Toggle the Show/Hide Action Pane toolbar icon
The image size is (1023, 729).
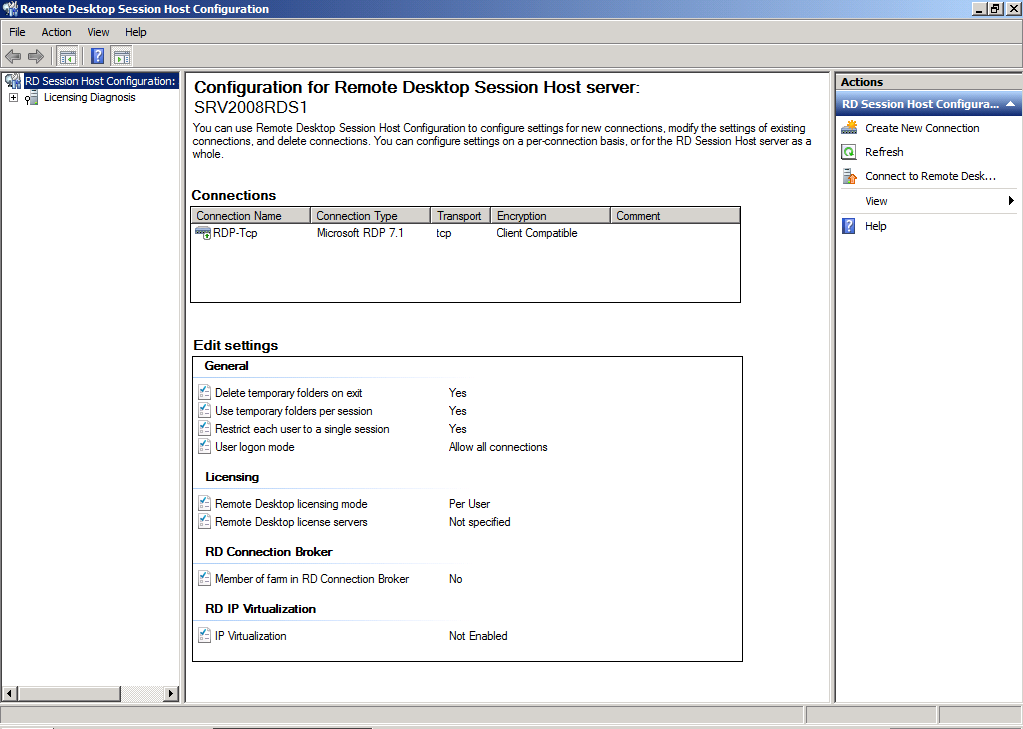122,57
